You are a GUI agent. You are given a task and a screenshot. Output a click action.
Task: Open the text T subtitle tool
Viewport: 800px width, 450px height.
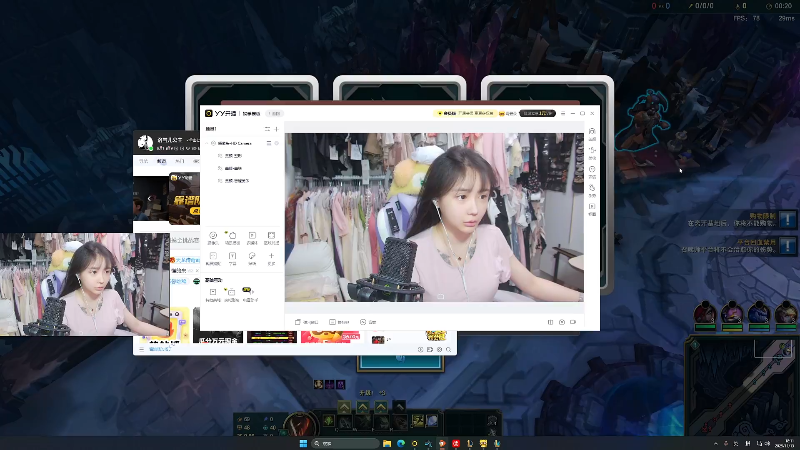point(232,258)
